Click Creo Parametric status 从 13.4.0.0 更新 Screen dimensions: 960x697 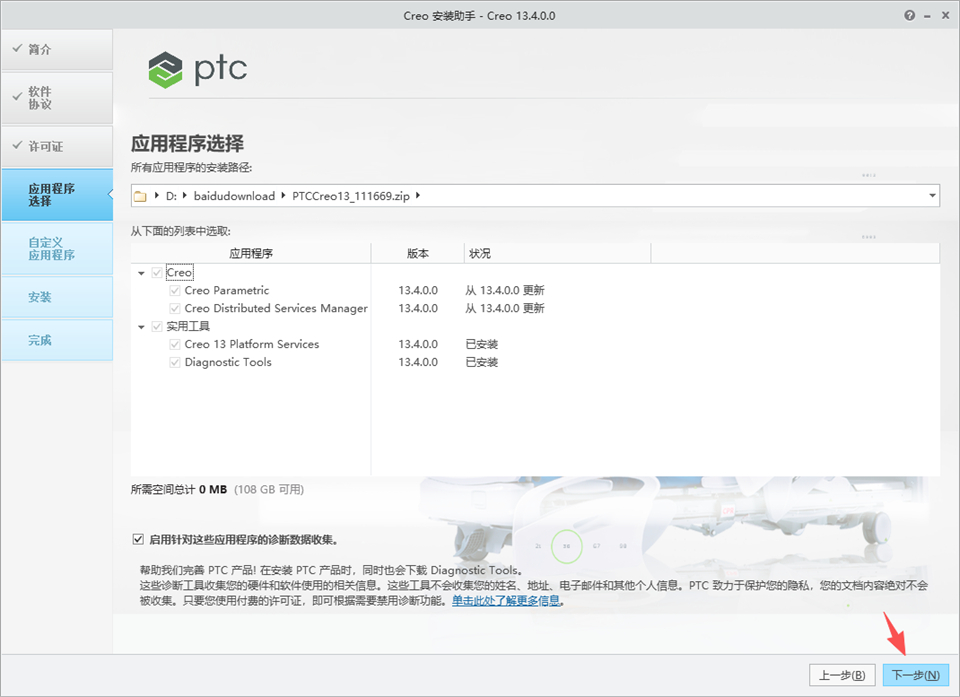point(505,290)
